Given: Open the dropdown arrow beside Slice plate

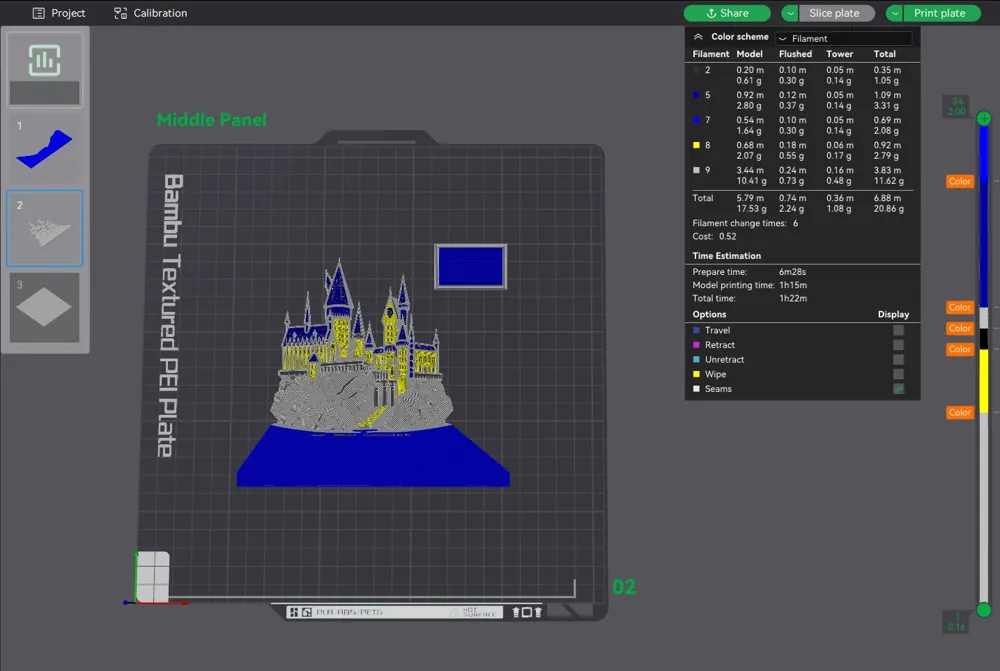Looking at the screenshot, I should (790, 13).
